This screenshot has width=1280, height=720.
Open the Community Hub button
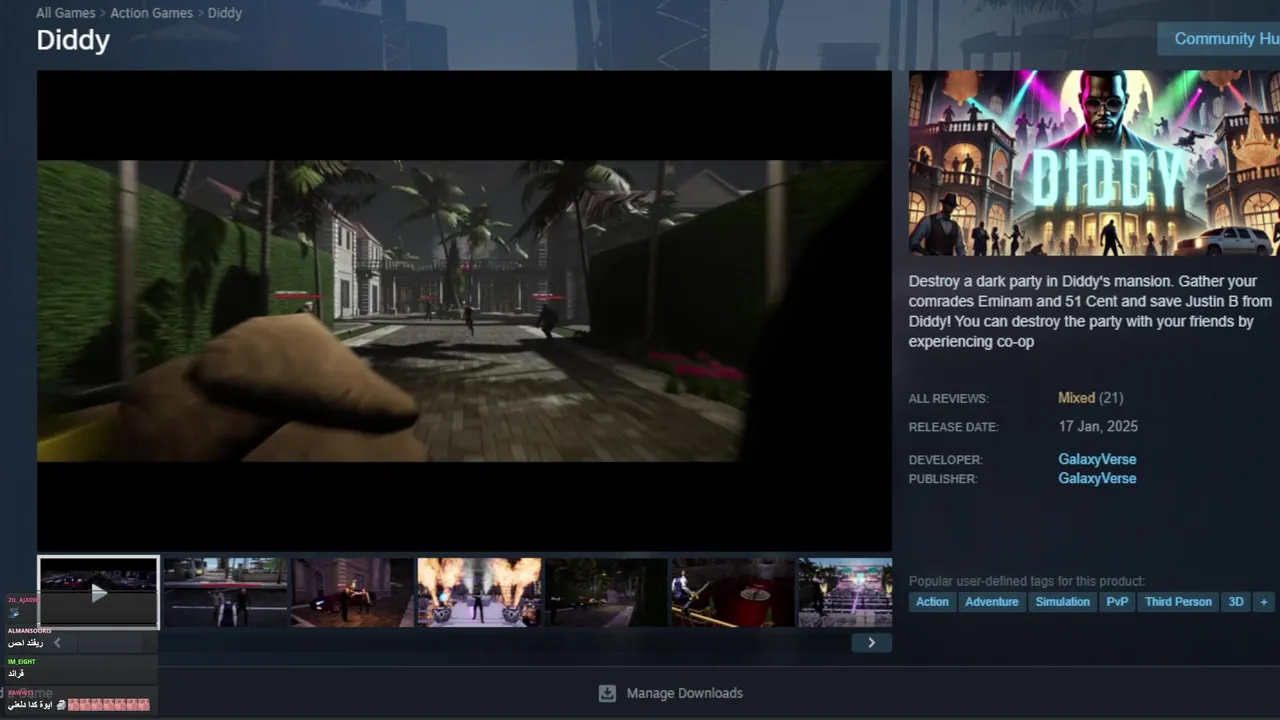click(x=1219, y=39)
